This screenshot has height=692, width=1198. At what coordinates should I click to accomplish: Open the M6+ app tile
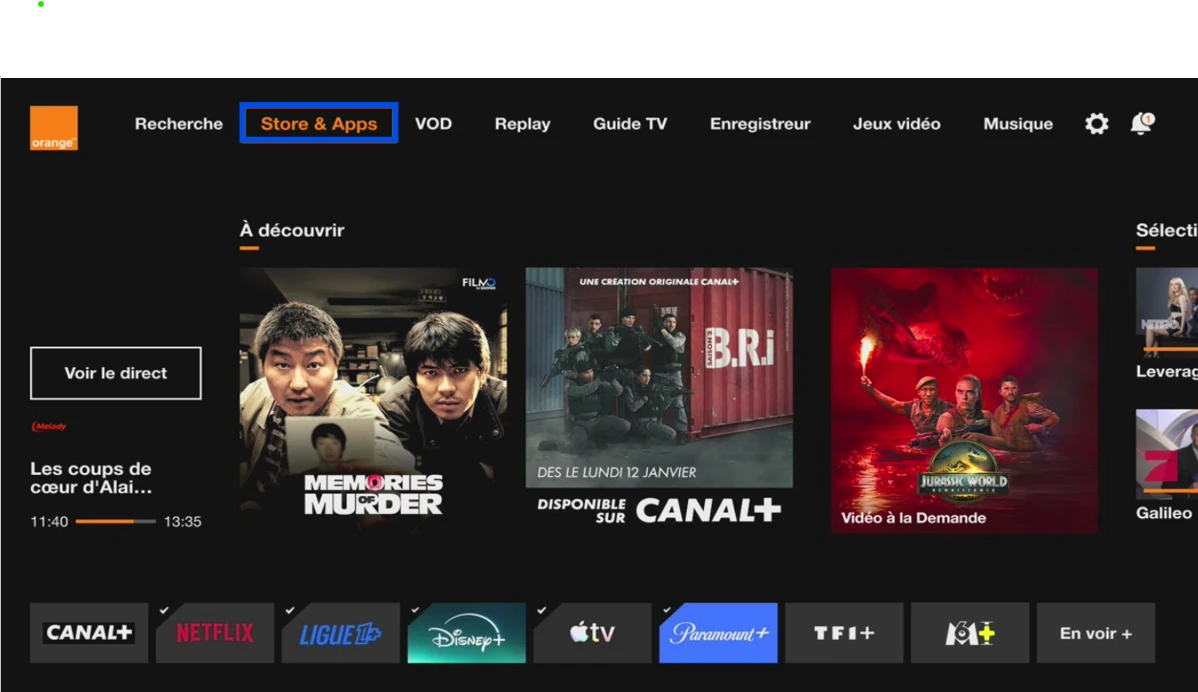tap(969, 633)
